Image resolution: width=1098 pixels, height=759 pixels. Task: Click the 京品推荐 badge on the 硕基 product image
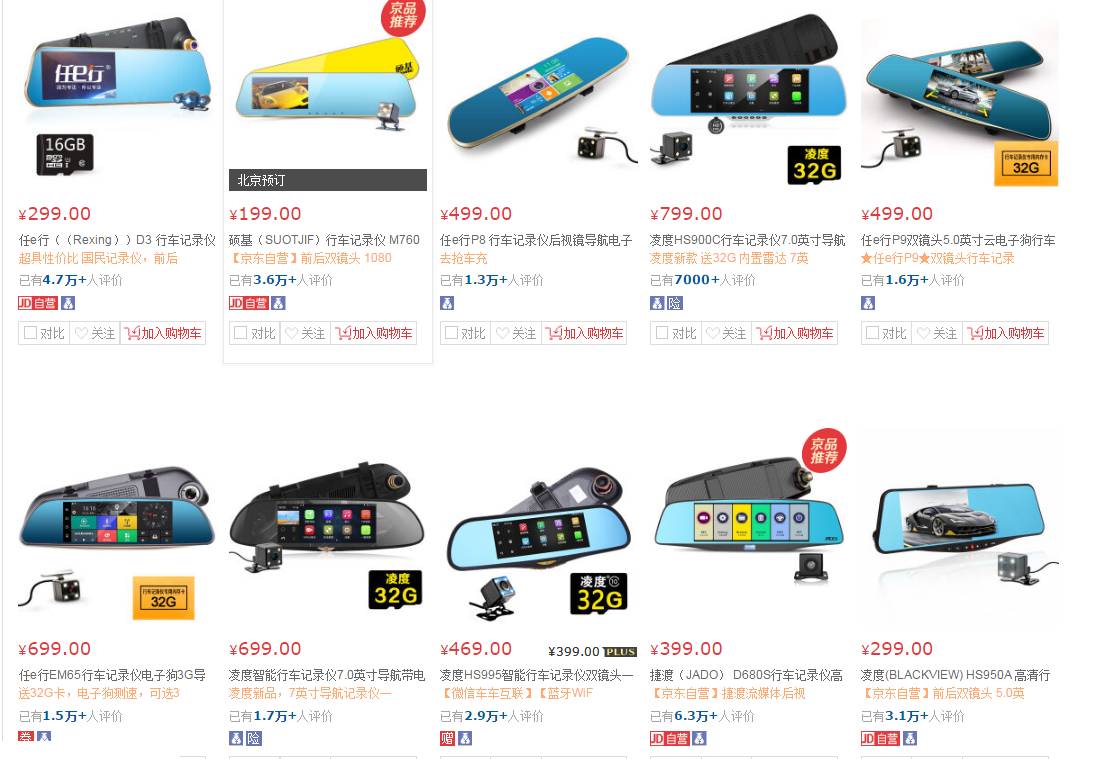click(x=403, y=15)
